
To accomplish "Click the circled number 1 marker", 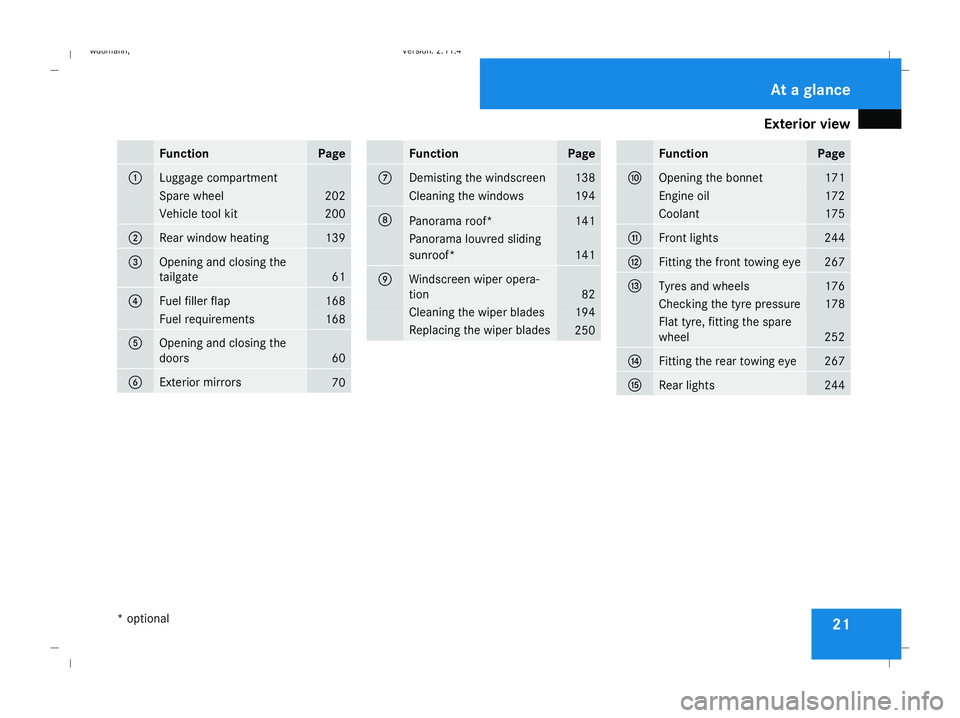I will (135, 178).
